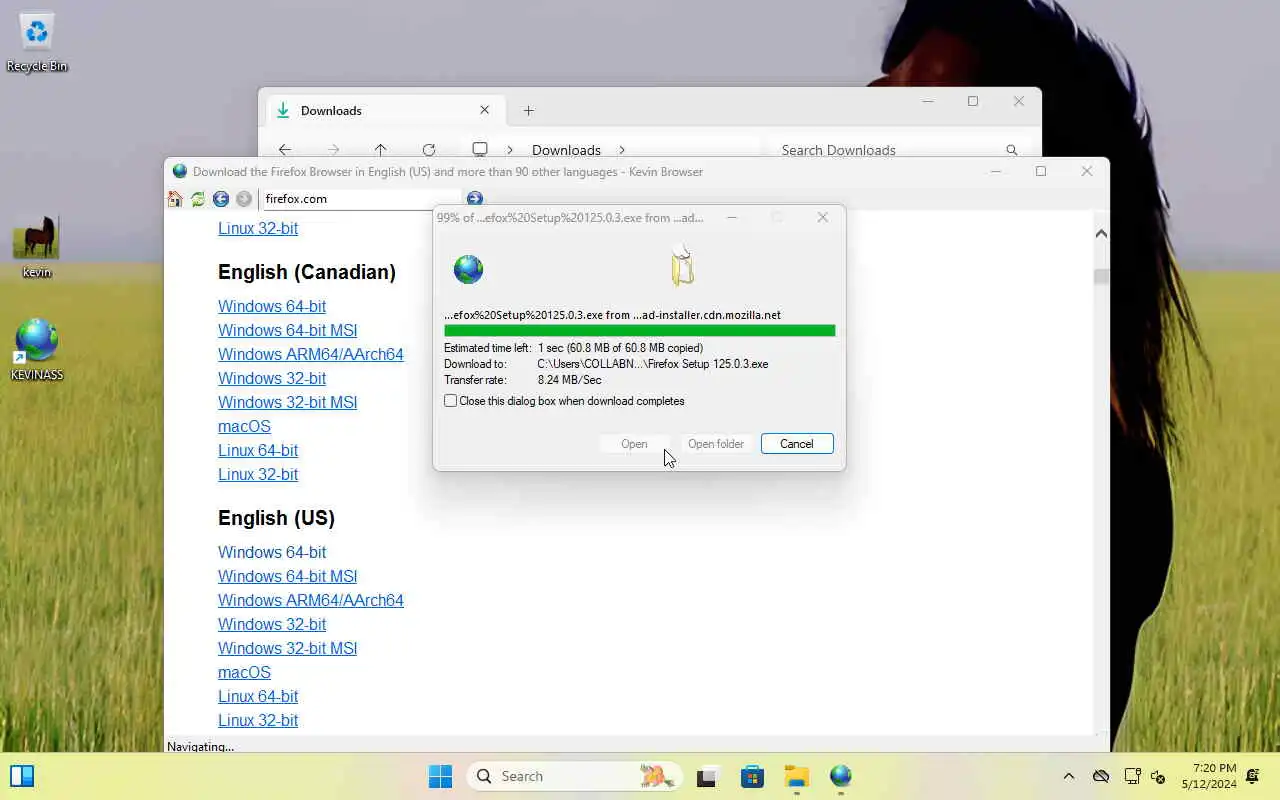The image size is (1280, 800).
Task: Open Windows ARM64/AArch64 link under English (Canadian)
Action: 311,354
